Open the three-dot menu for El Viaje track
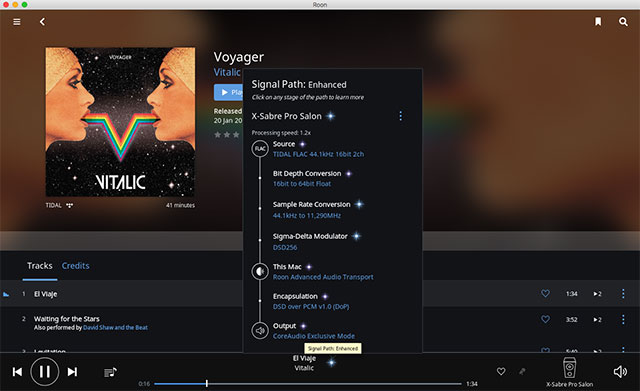The width and height of the screenshot is (640, 391). pos(623,293)
